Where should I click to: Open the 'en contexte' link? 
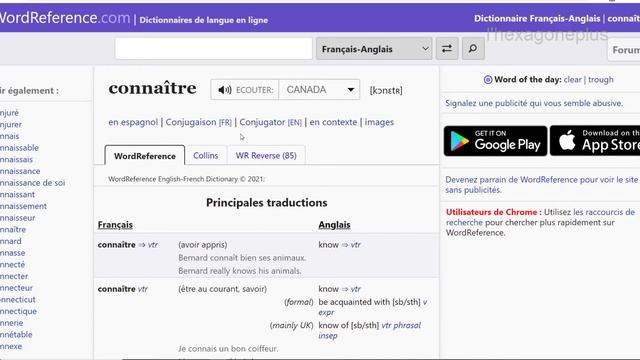pos(333,122)
